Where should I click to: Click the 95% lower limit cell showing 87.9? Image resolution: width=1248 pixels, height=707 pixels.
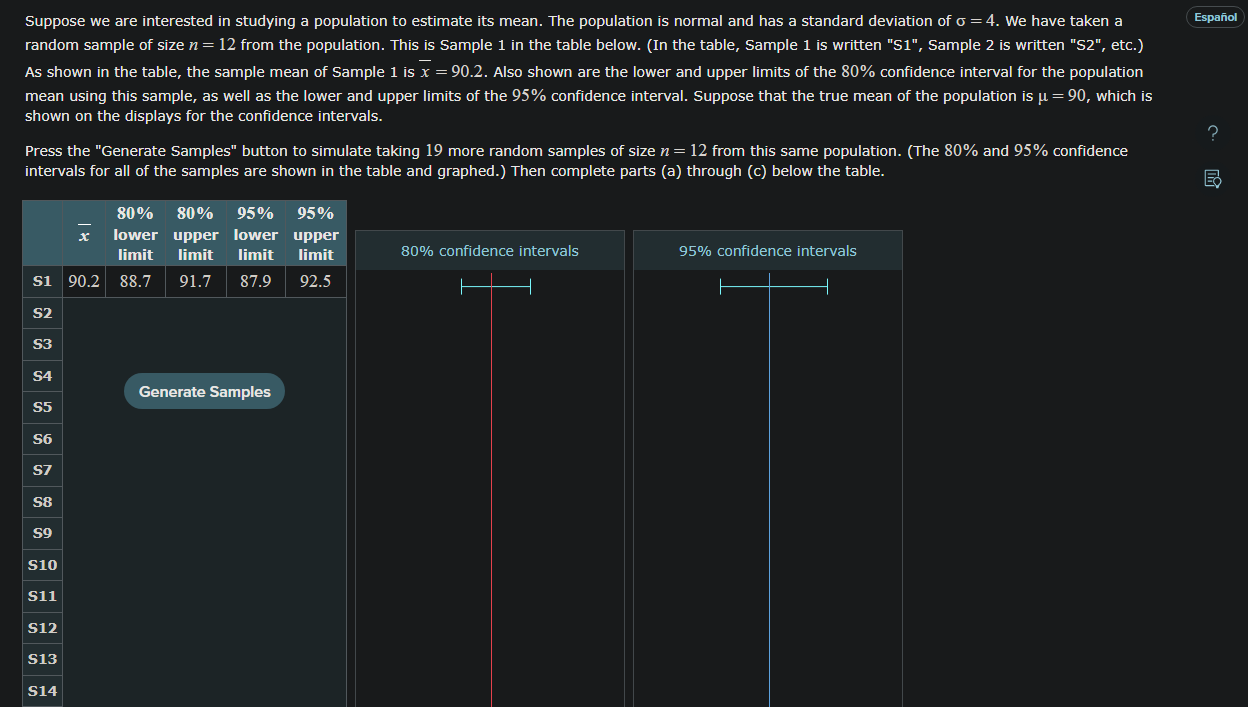[x=255, y=281]
